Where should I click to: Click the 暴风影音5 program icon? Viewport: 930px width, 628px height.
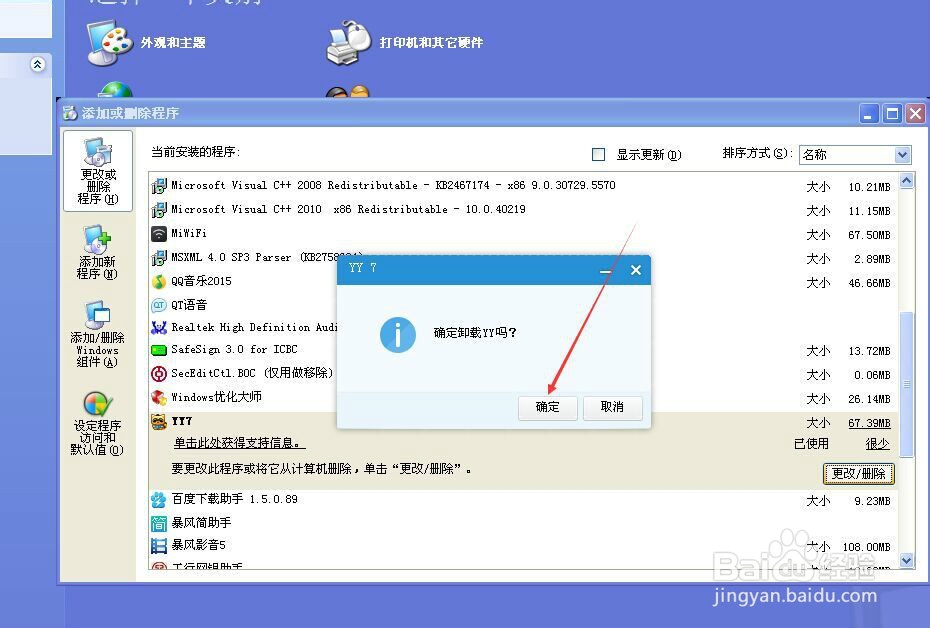click(x=158, y=545)
